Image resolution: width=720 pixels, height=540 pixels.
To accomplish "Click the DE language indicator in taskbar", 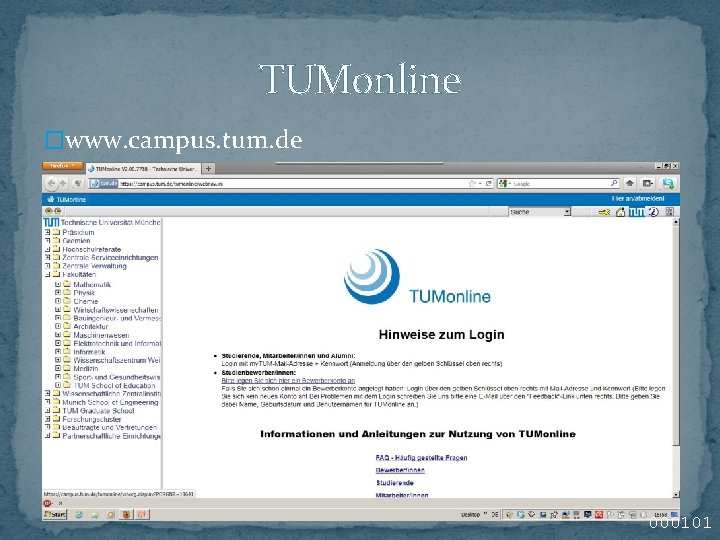I will point(495,515).
